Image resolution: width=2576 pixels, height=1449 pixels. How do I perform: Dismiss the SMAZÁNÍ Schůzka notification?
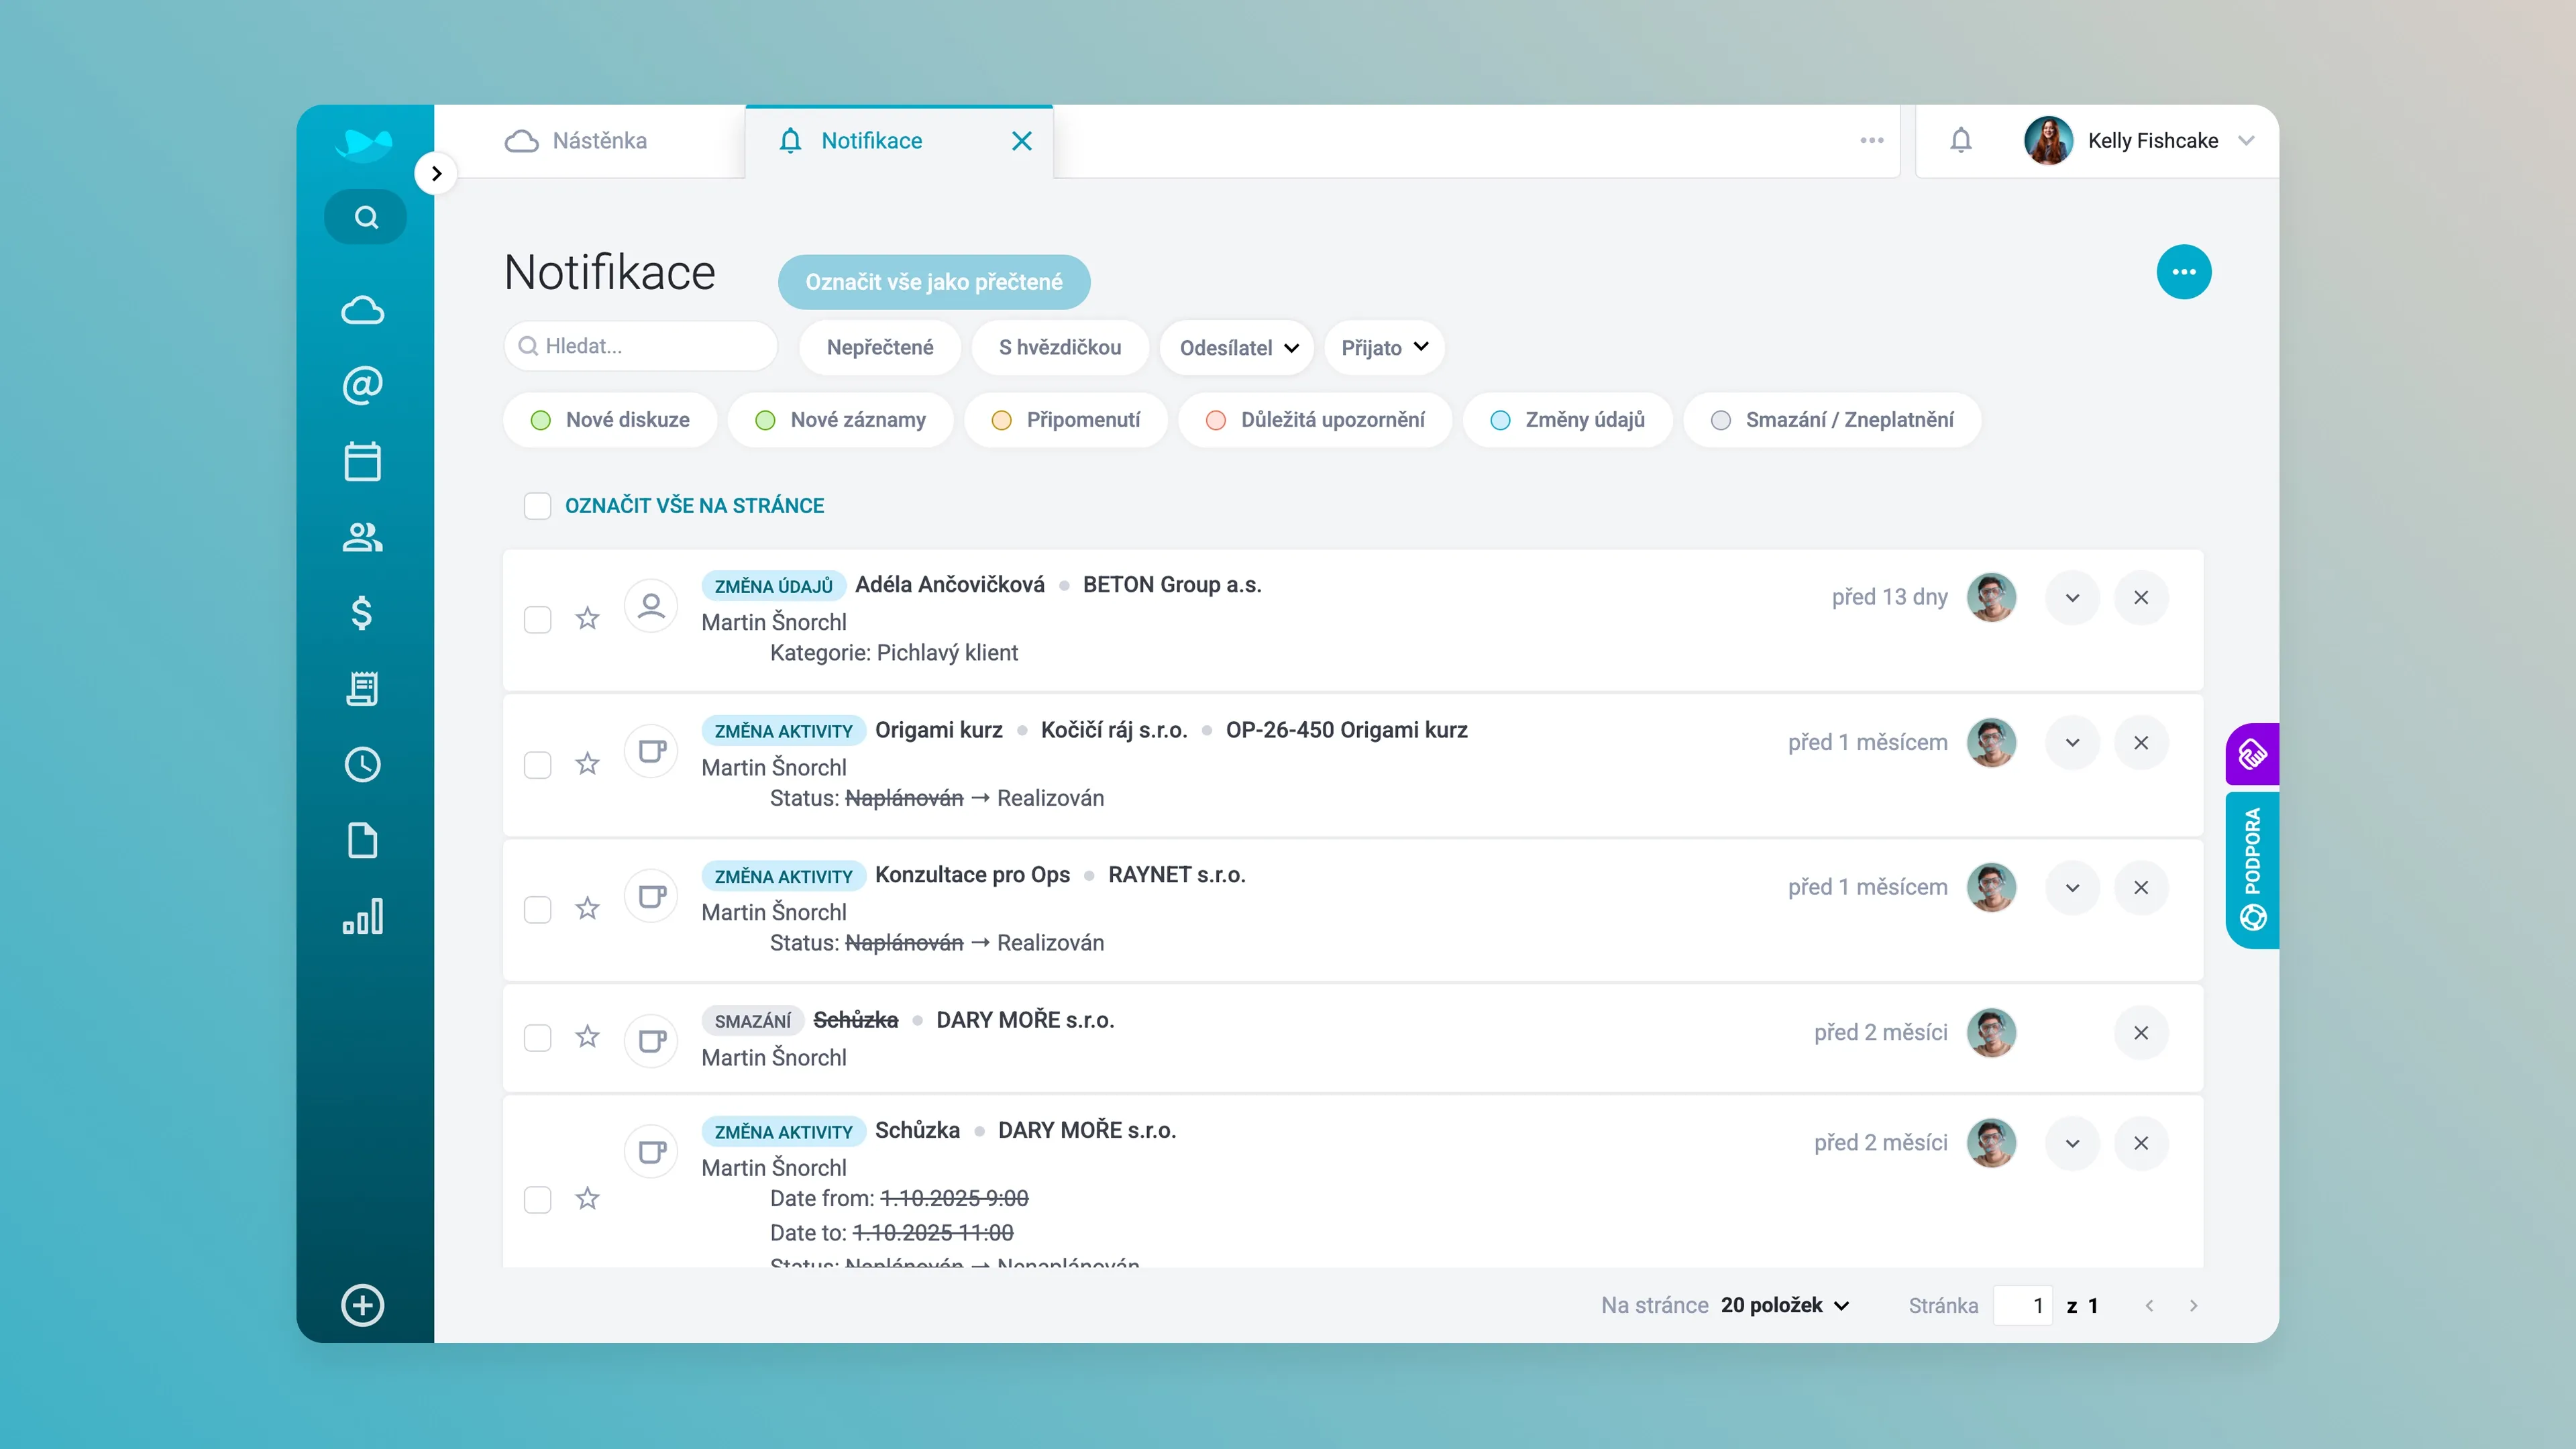2141,1033
